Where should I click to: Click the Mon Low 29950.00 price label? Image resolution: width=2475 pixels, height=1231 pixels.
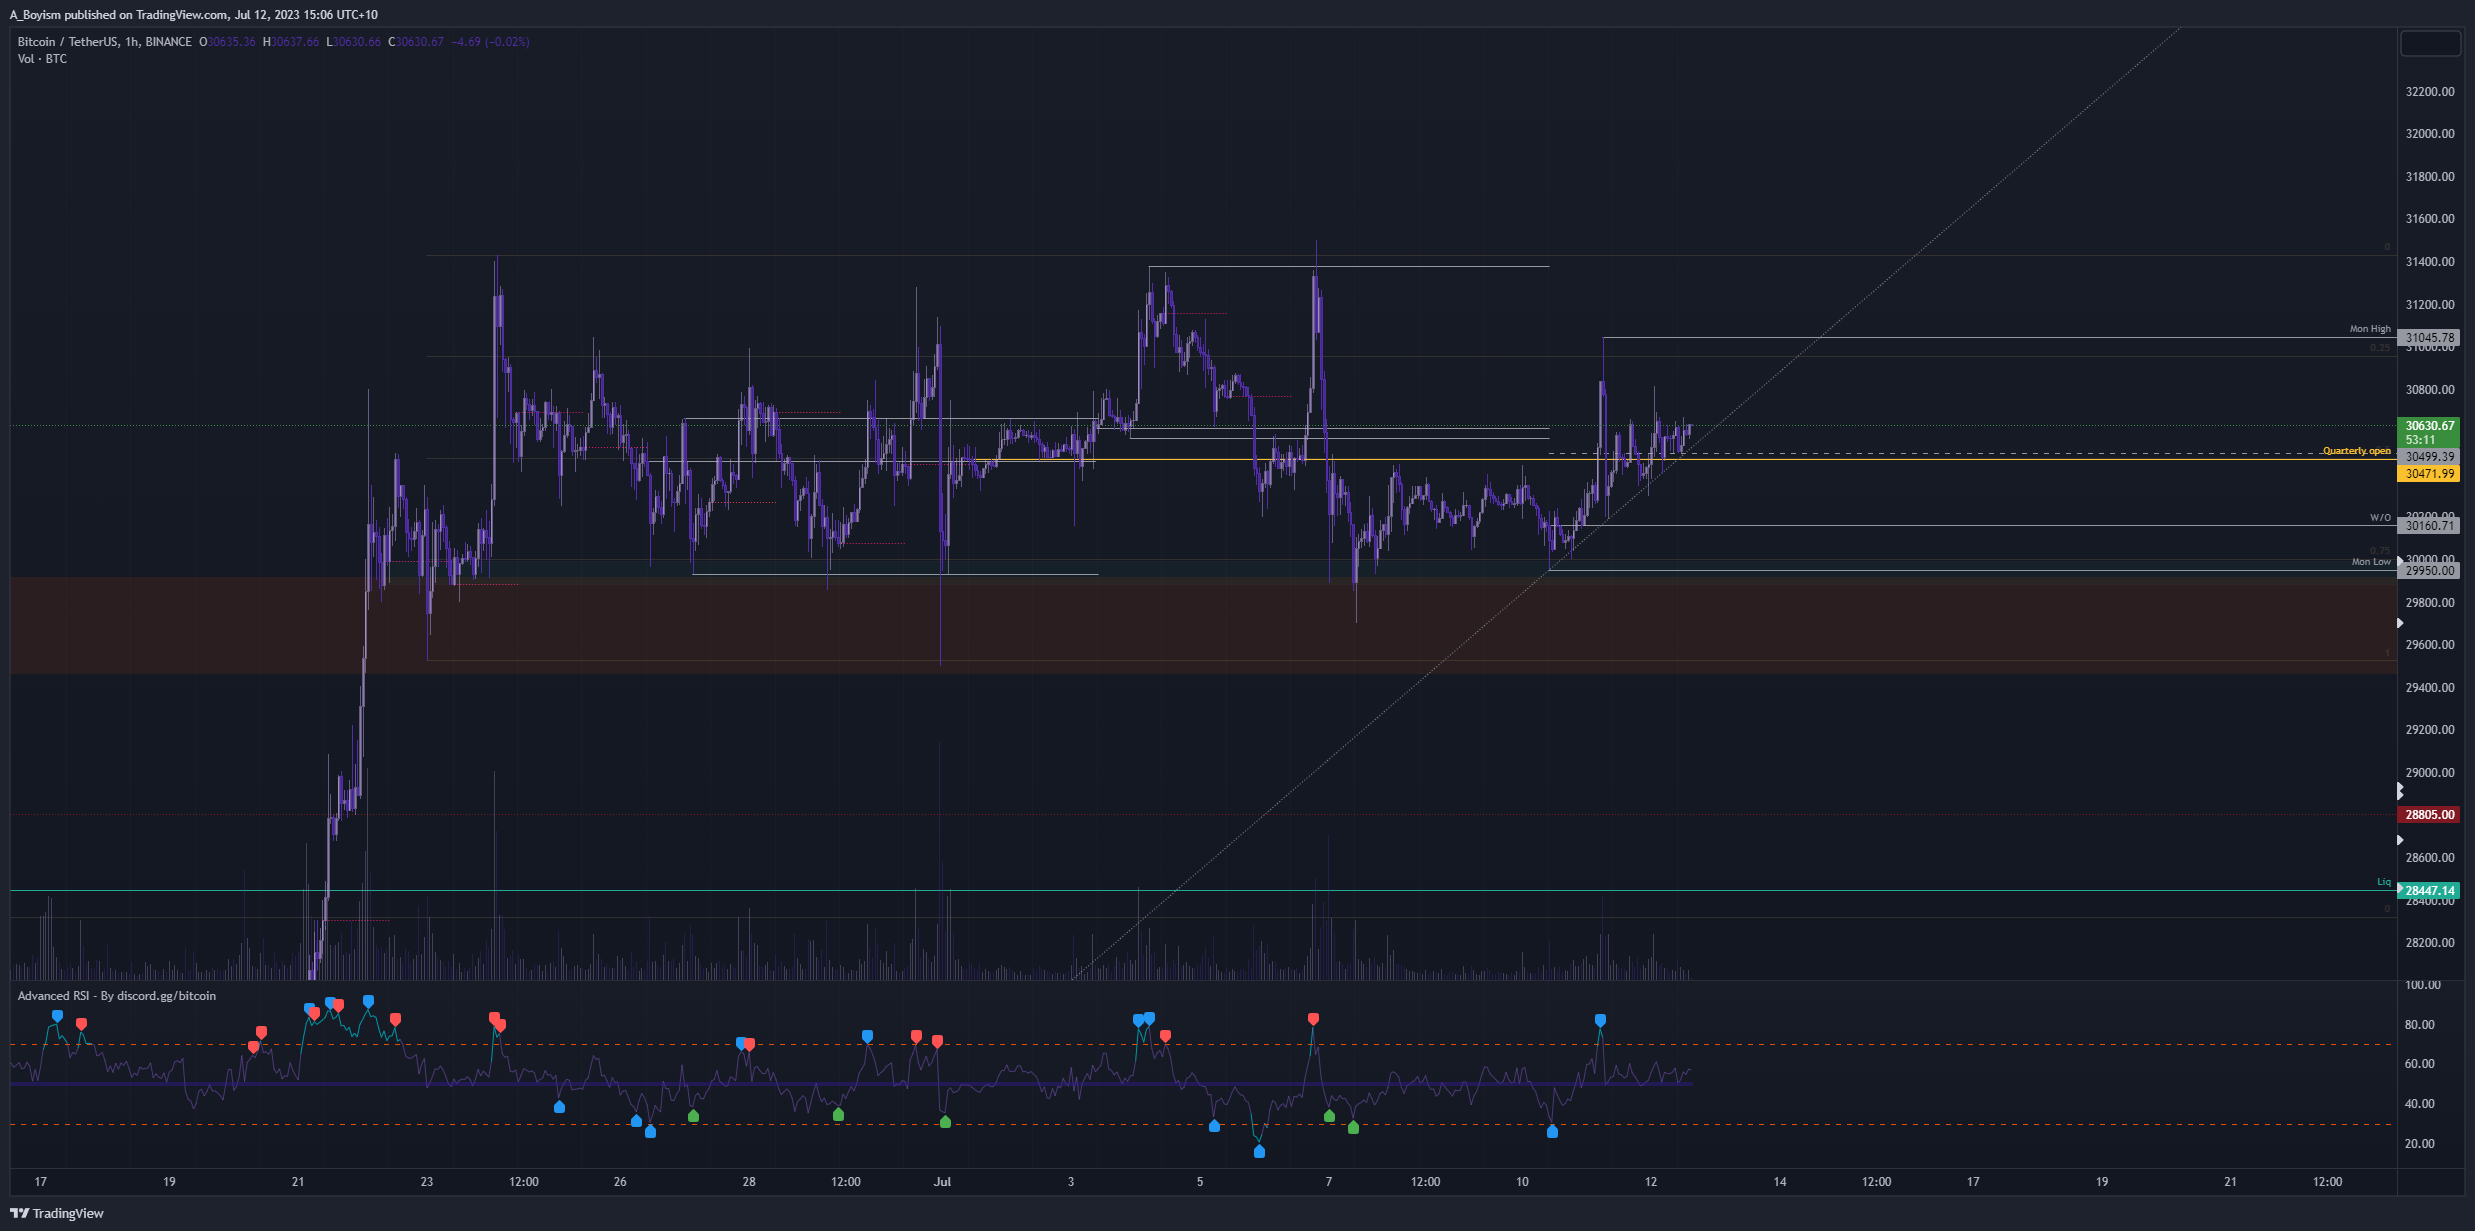(2429, 571)
